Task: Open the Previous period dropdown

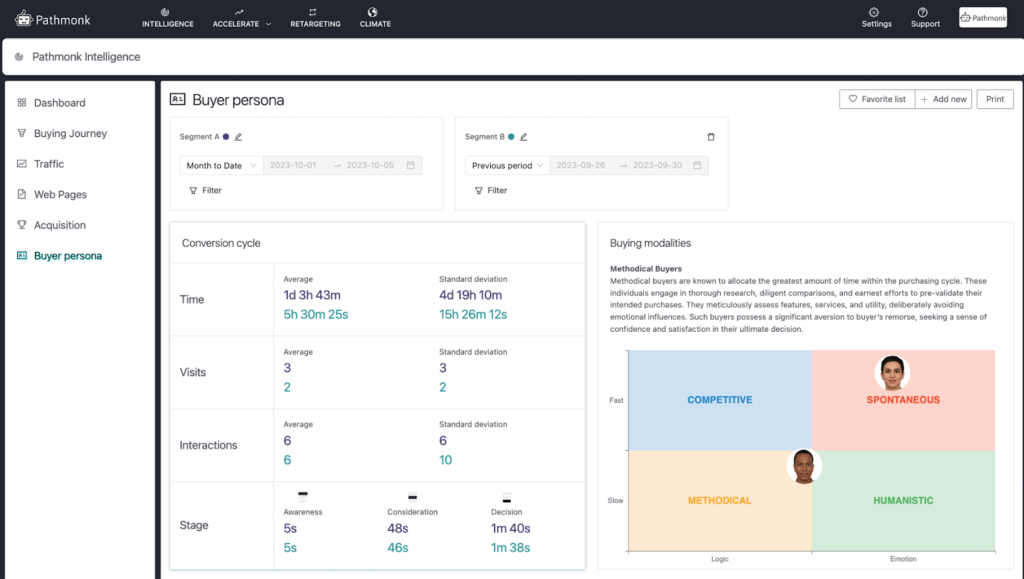Action: (506, 164)
